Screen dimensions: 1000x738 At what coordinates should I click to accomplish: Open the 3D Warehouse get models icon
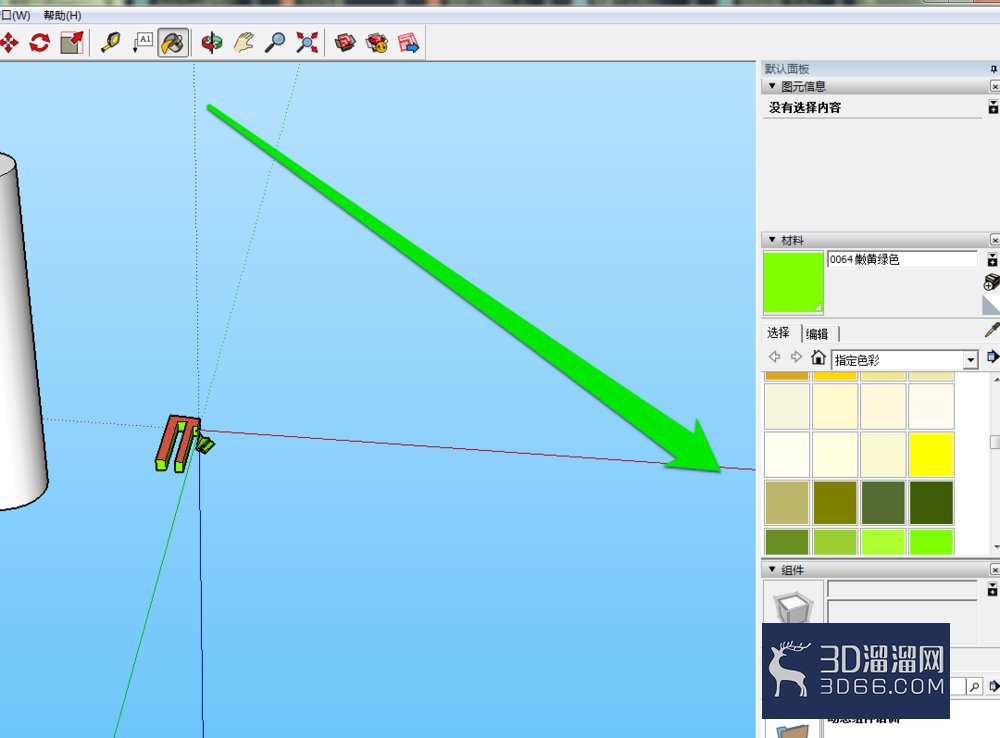pyautogui.click(x=345, y=43)
